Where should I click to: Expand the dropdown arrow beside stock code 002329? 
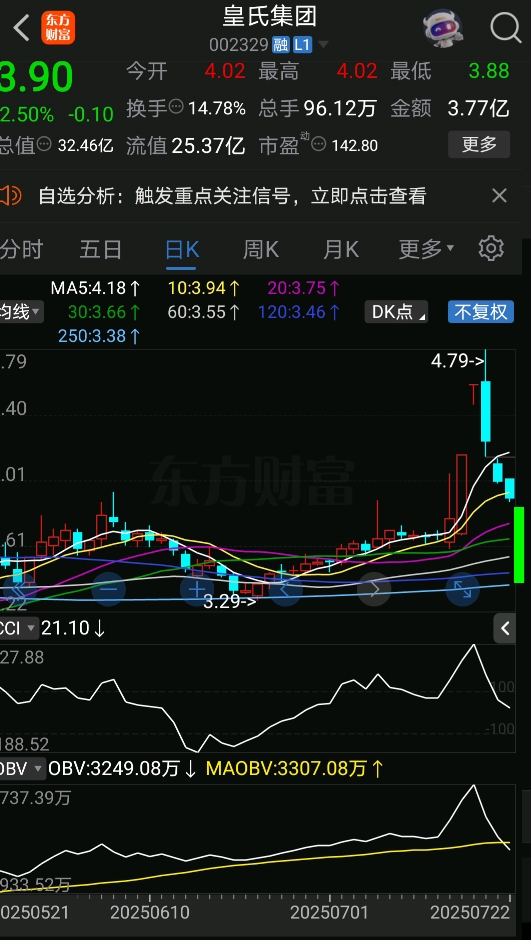pyautogui.click(x=323, y=44)
